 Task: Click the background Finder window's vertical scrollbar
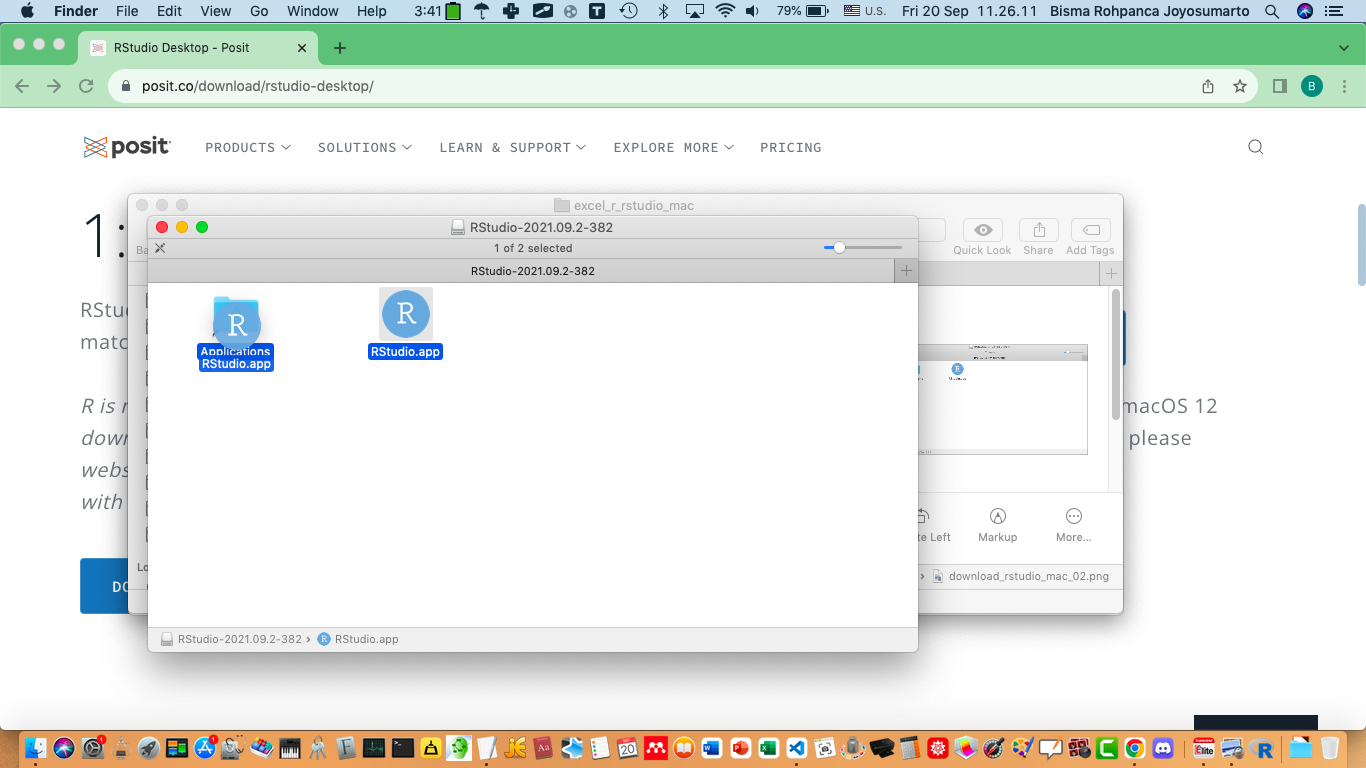(x=1116, y=355)
